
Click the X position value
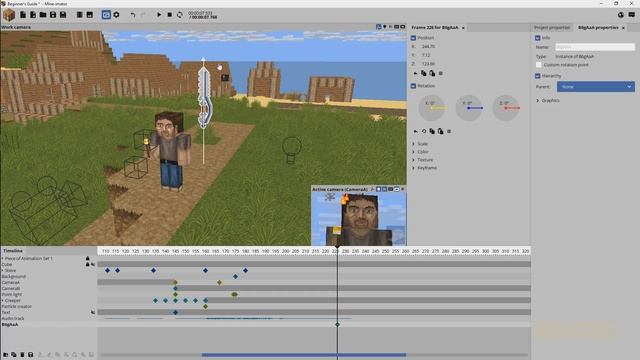[x=428, y=47]
